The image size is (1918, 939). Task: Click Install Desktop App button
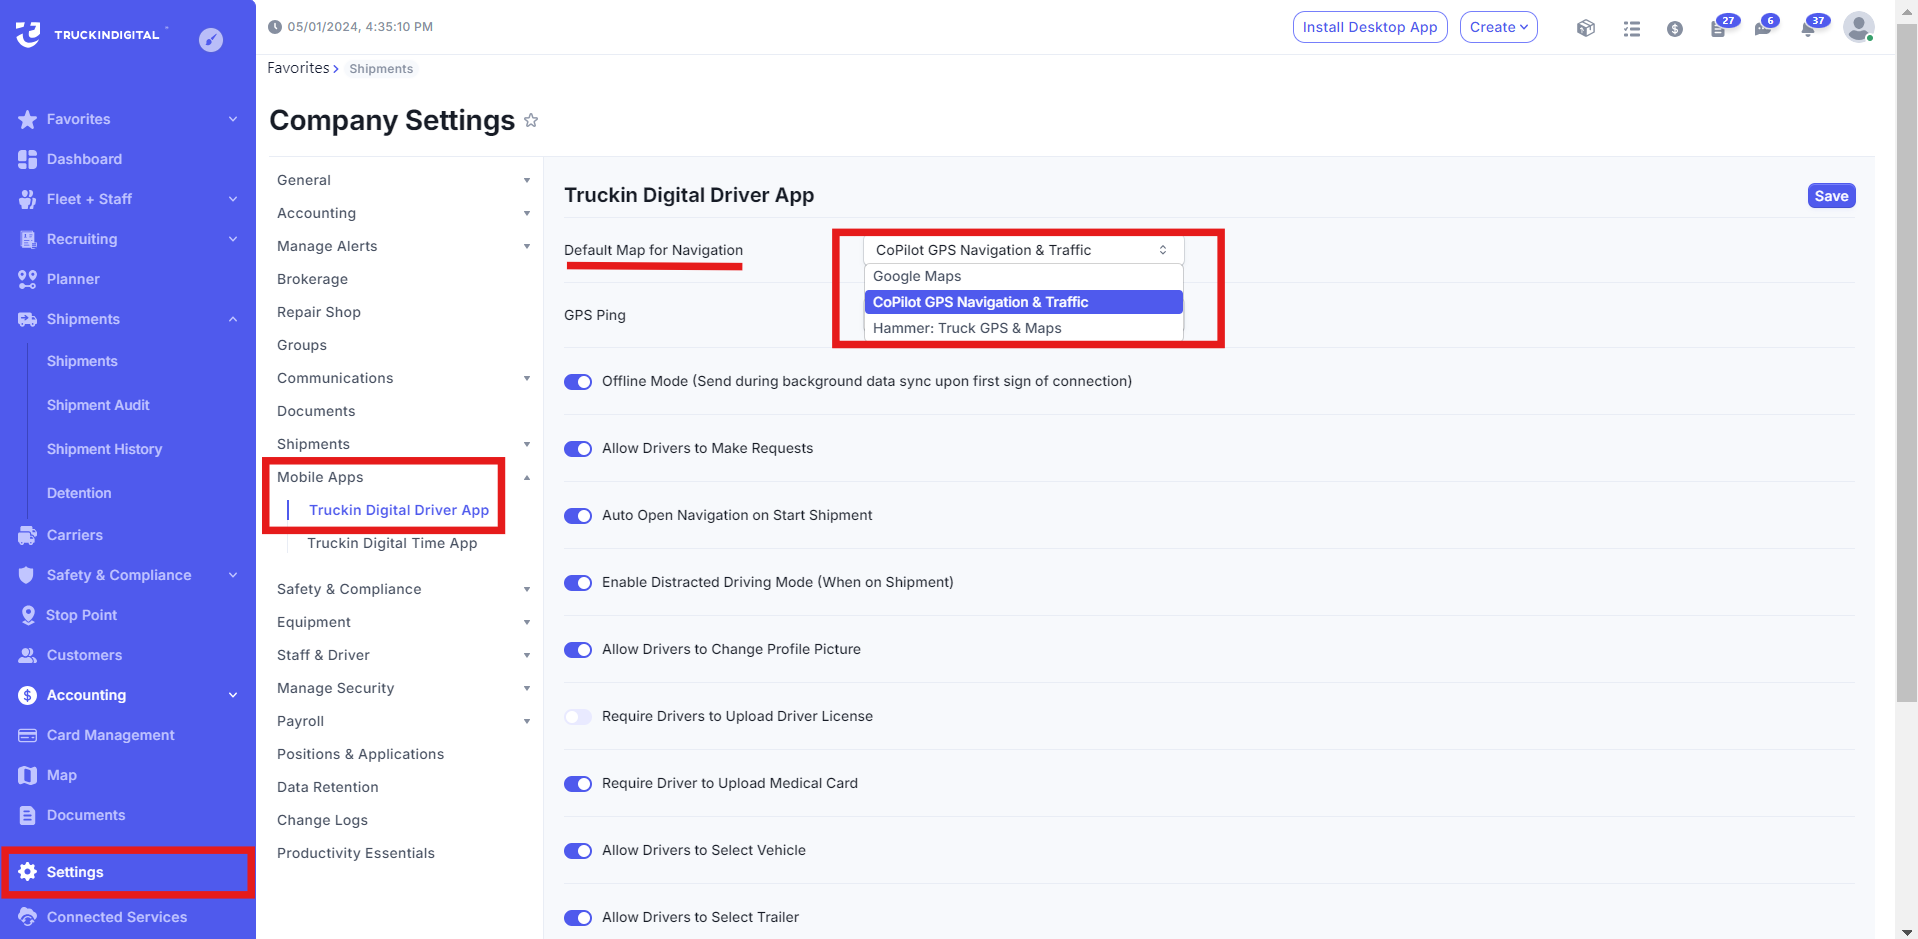point(1370,27)
